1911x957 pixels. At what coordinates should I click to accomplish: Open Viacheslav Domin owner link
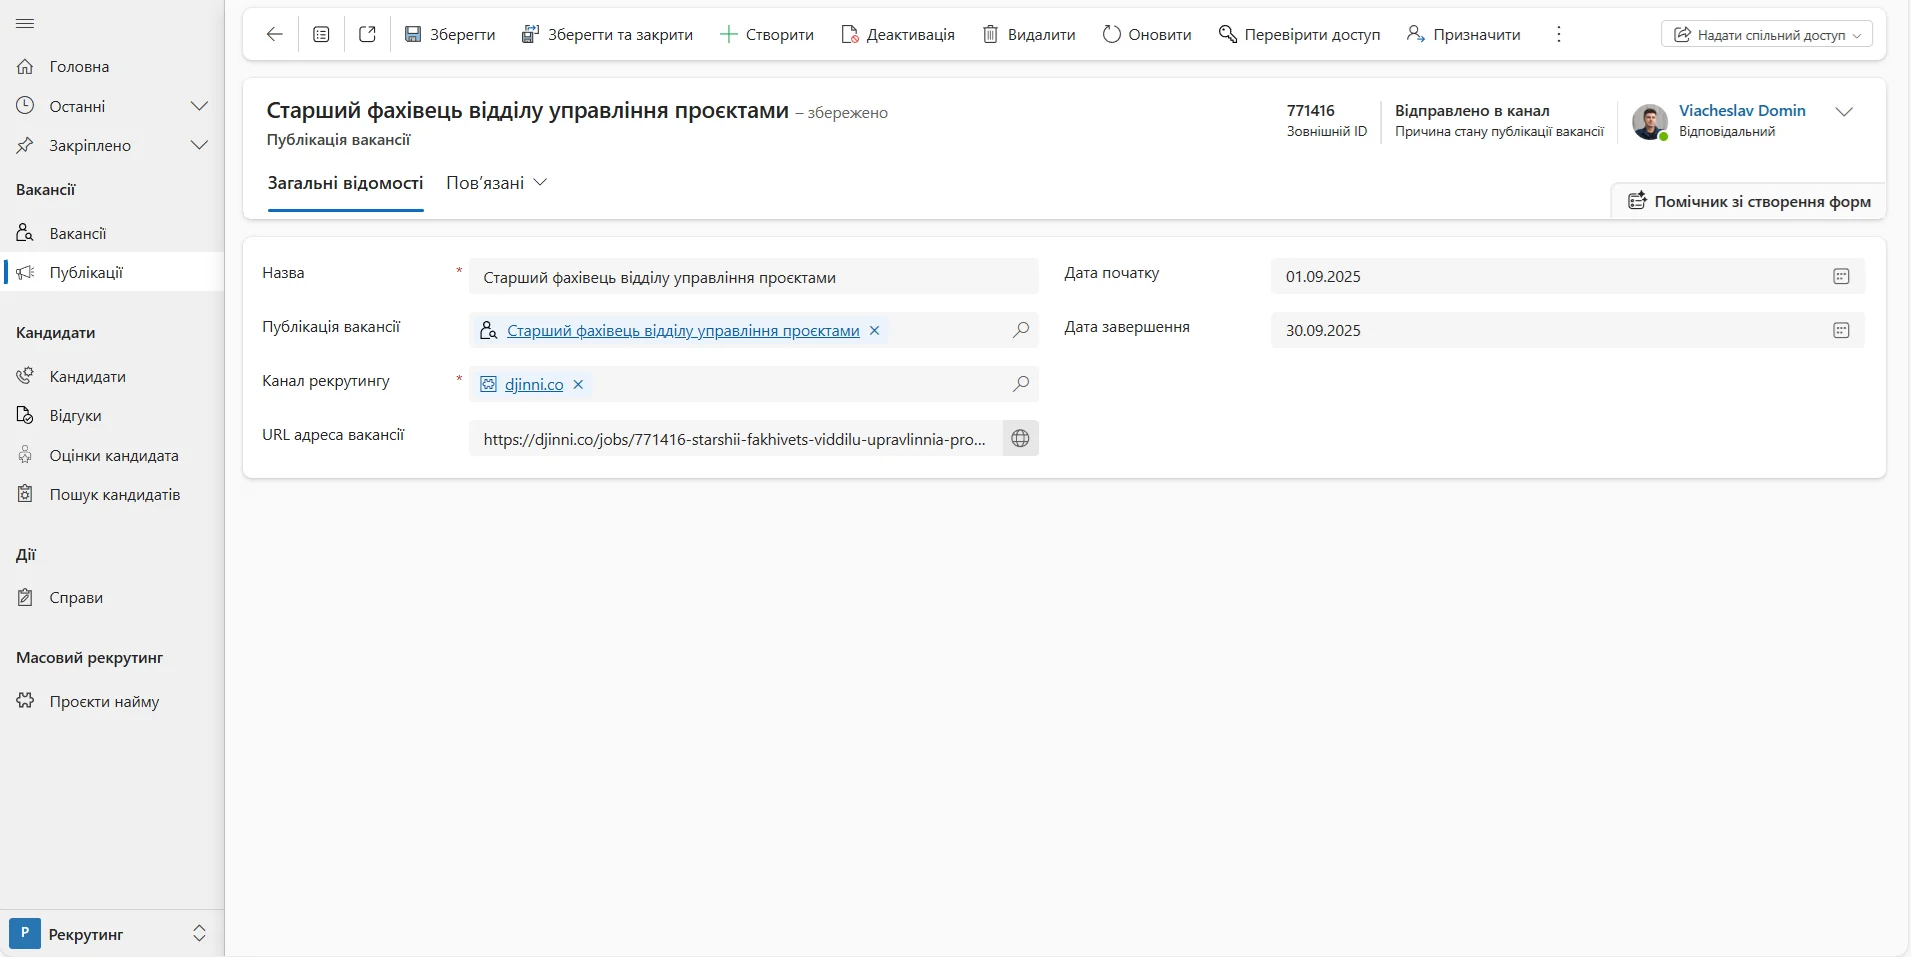[x=1741, y=111]
